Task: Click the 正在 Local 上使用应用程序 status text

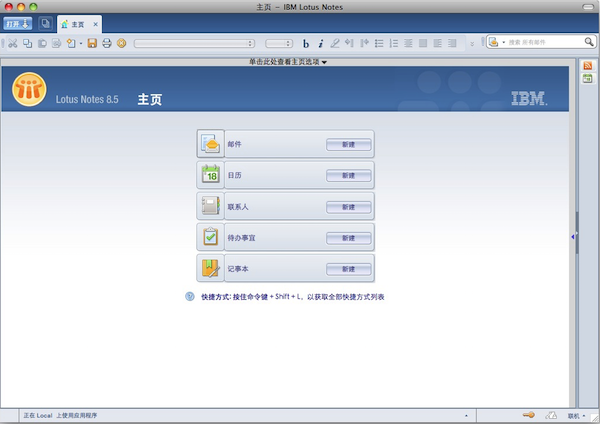Action: pos(60,415)
